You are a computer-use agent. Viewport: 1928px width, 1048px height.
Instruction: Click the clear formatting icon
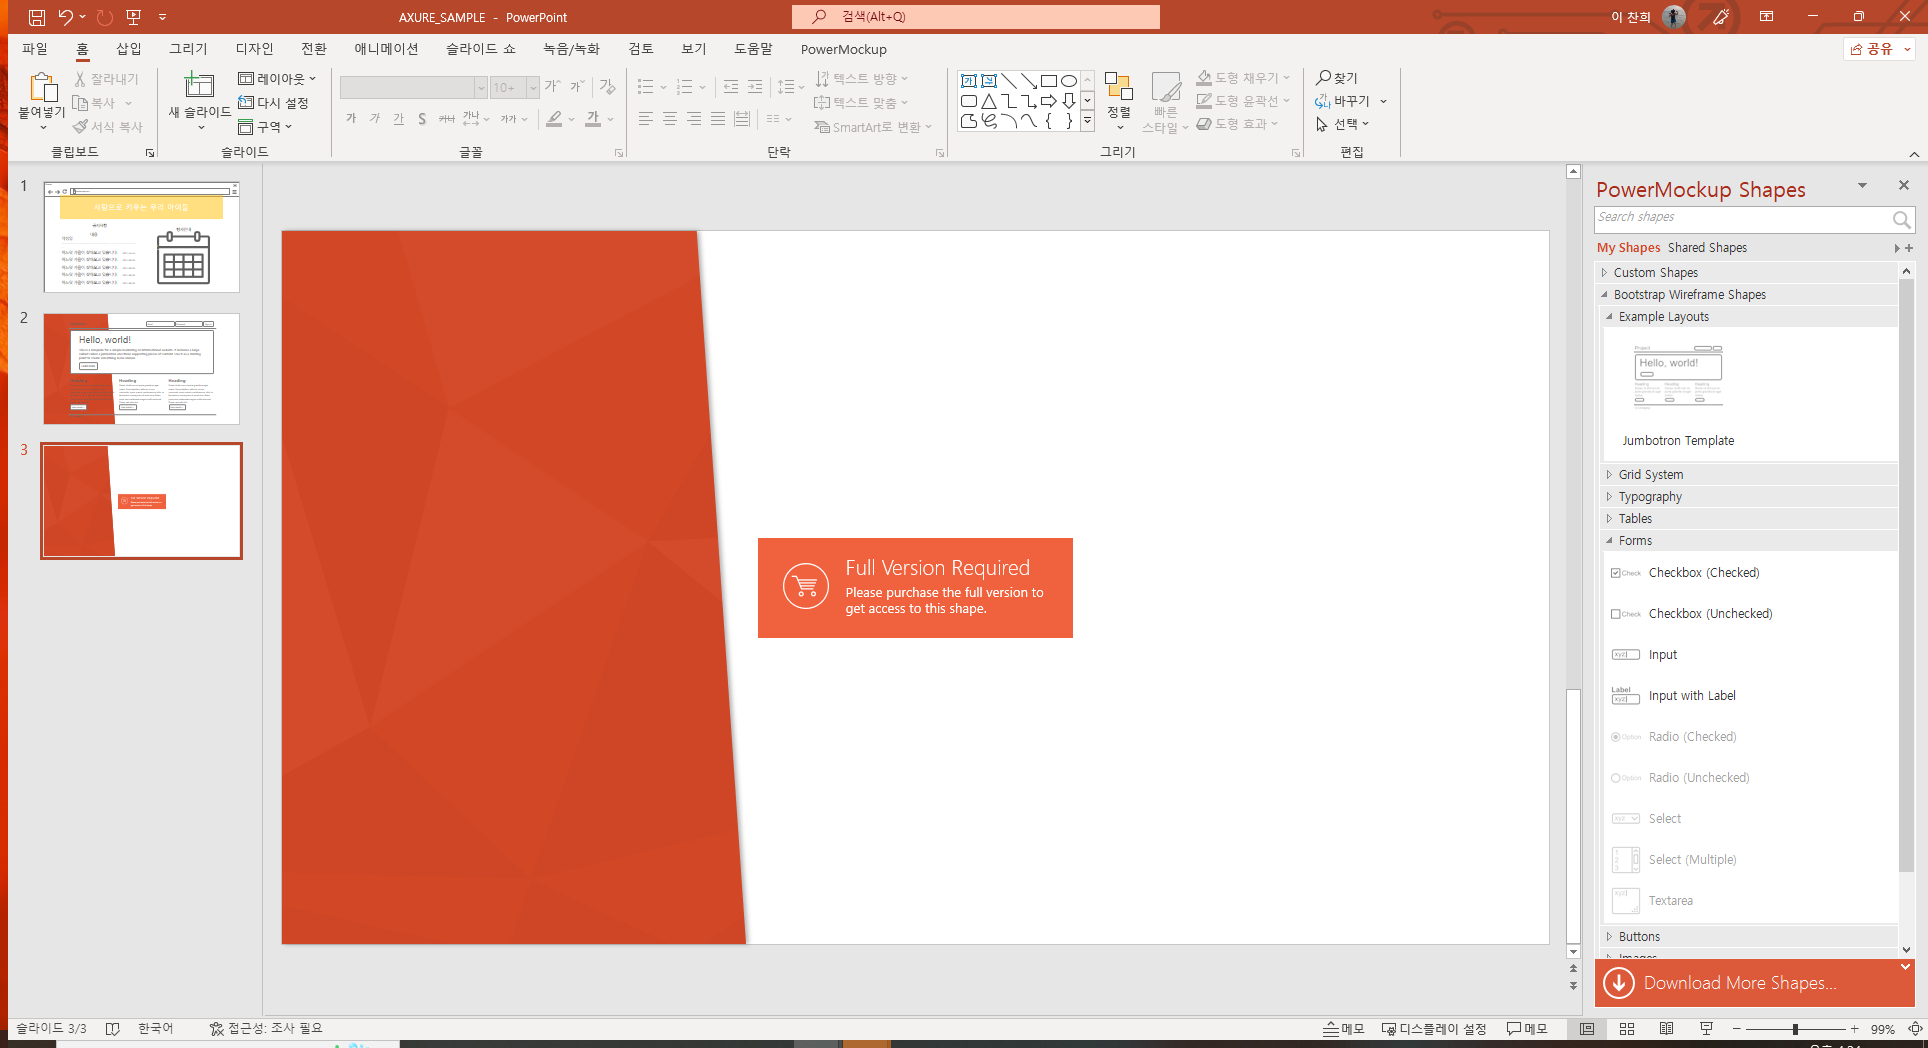click(607, 87)
